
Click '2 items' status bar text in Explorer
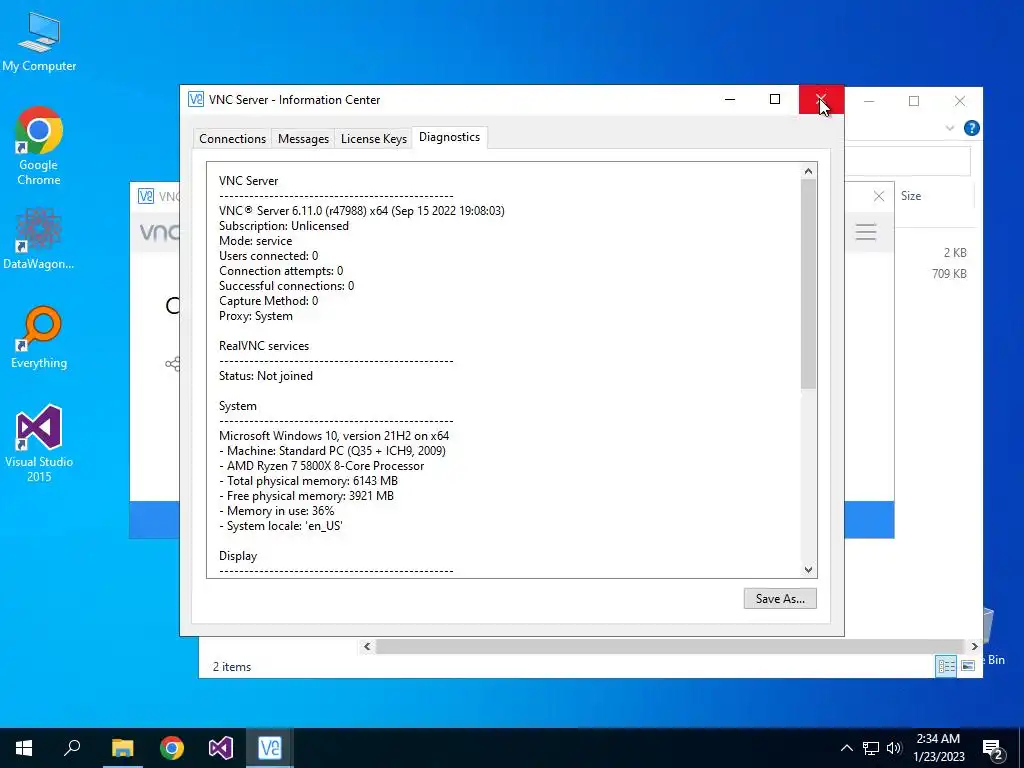(x=232, y=667)
